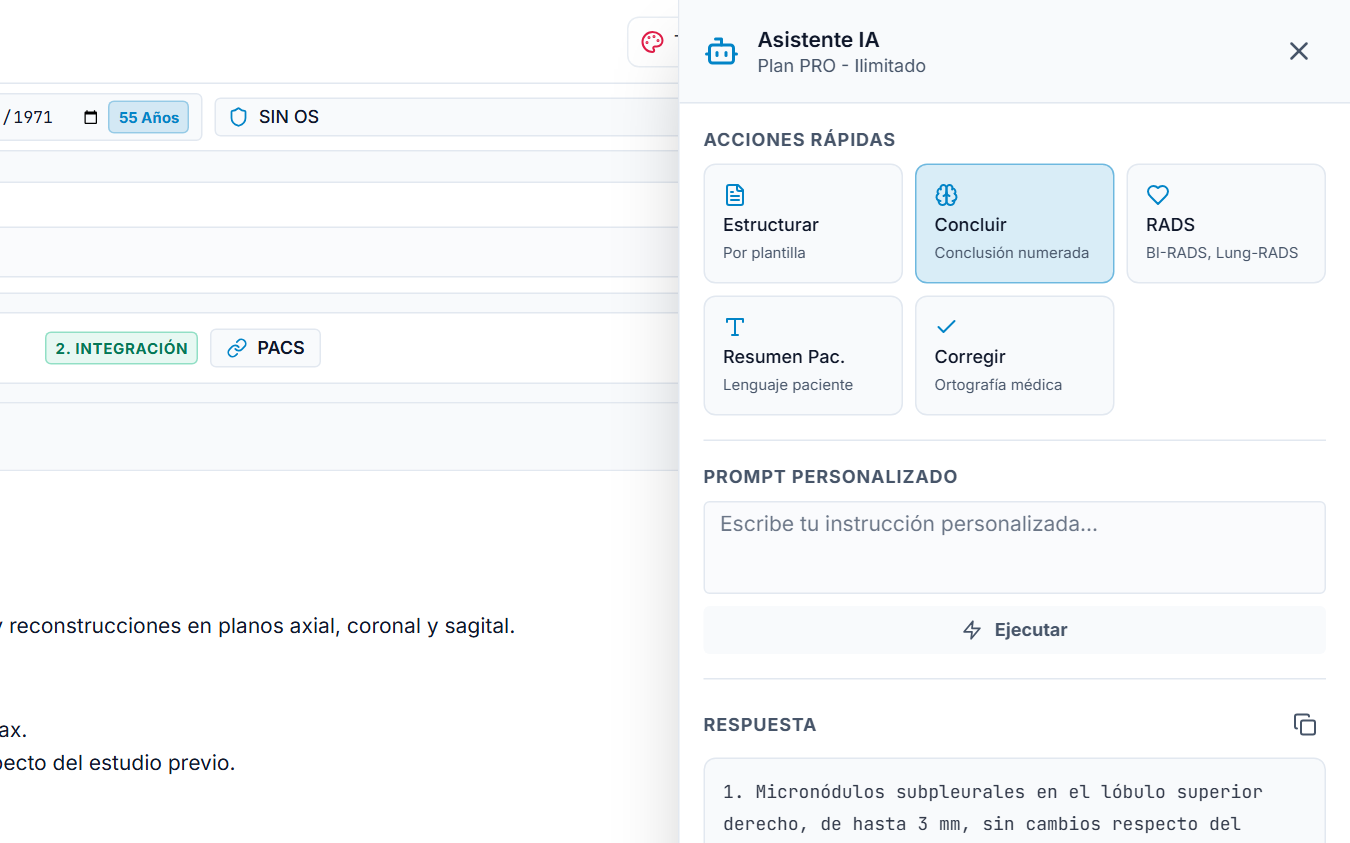Click the response text starting Micronódulos subpleurales
This screenshot has width=1350, height=843.
coord(995,808)
